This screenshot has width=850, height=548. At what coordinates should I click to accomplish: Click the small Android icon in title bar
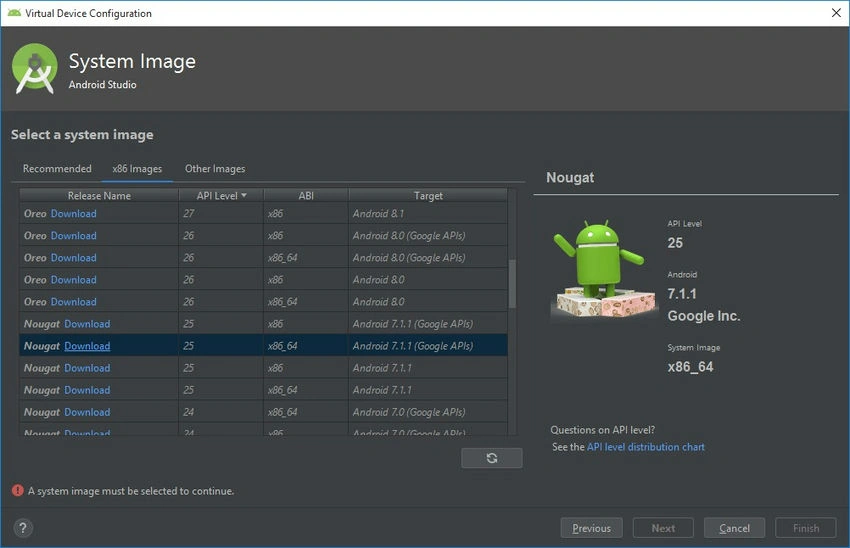(x=14, y=13)
